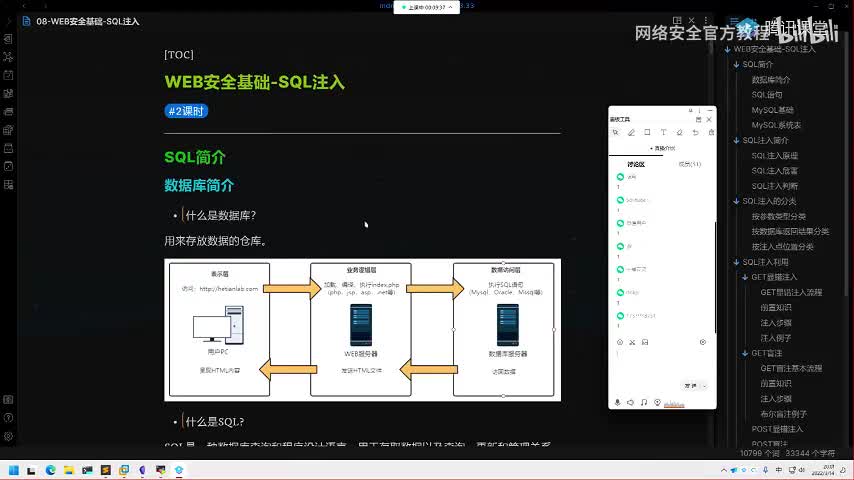
Task: Open settings gear at bottom of left sidebar
Action: pyautogui.click(x=8, y=436)
